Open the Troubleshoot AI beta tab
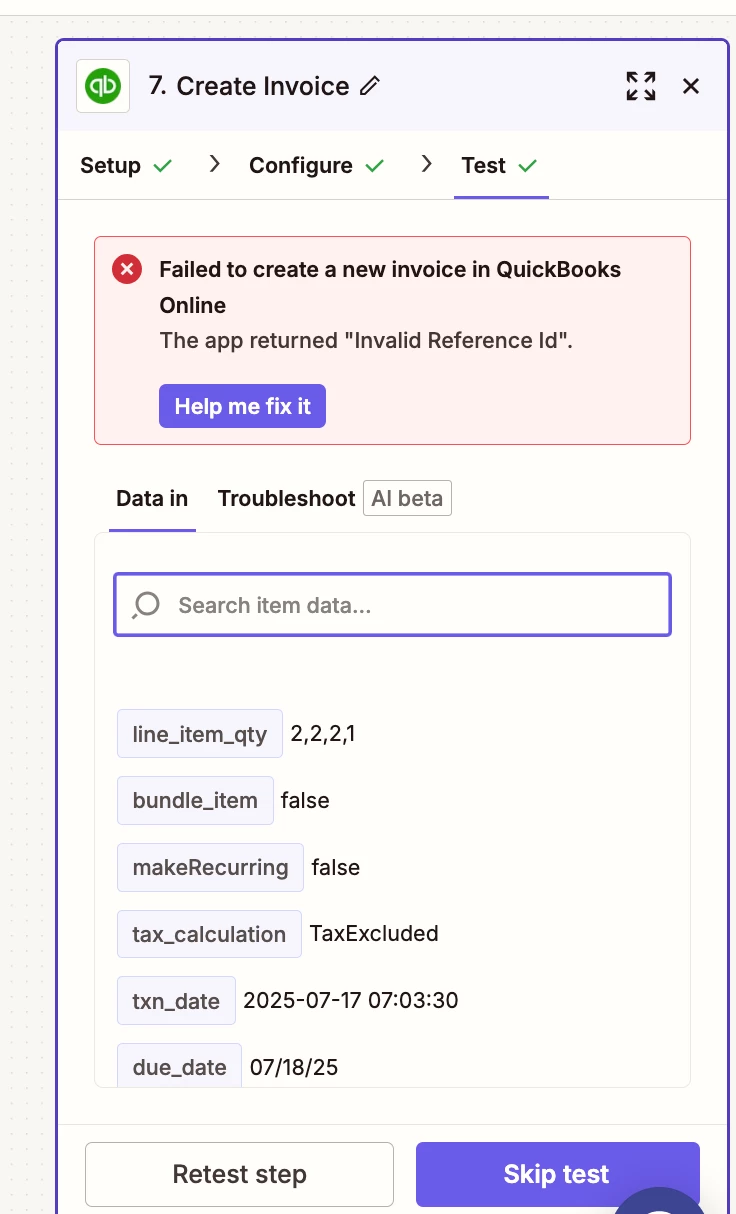 335,498
